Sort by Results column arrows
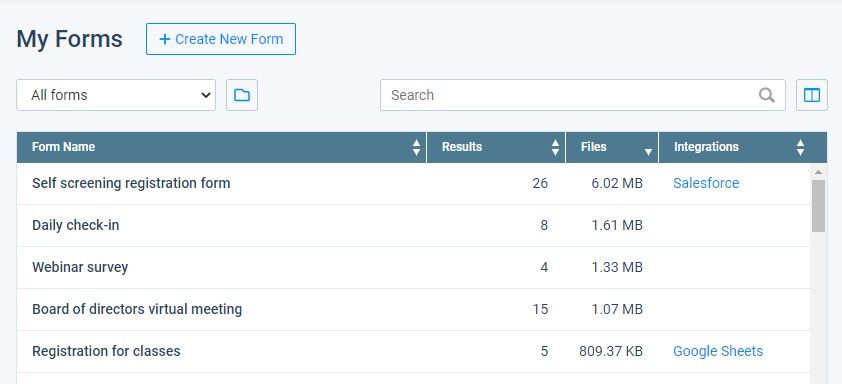 point(555,147)
